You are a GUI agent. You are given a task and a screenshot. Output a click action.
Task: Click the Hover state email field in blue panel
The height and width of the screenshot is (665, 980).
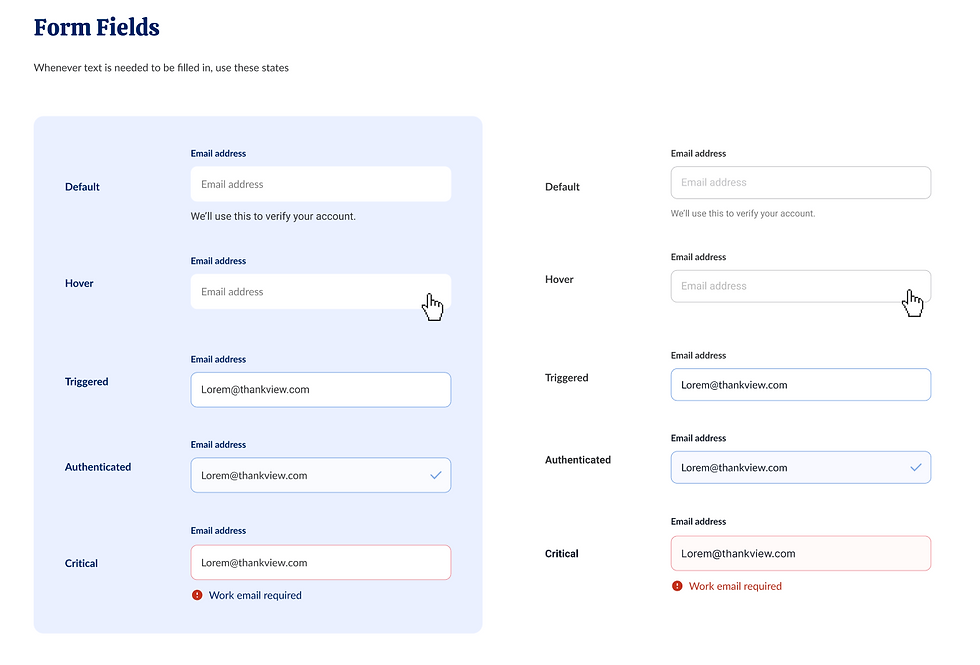(x=321, y=291)
